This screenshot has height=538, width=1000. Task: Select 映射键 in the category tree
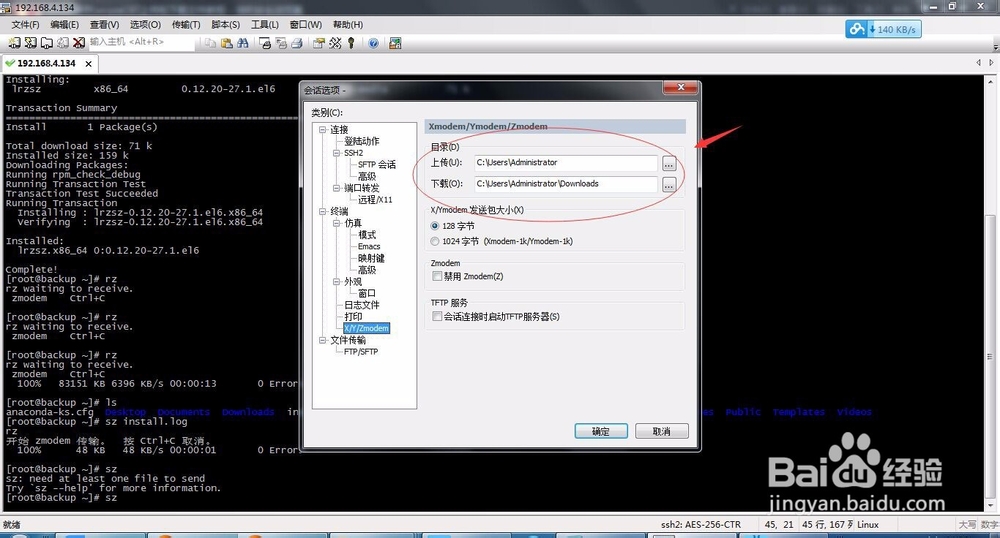(371, 258)
